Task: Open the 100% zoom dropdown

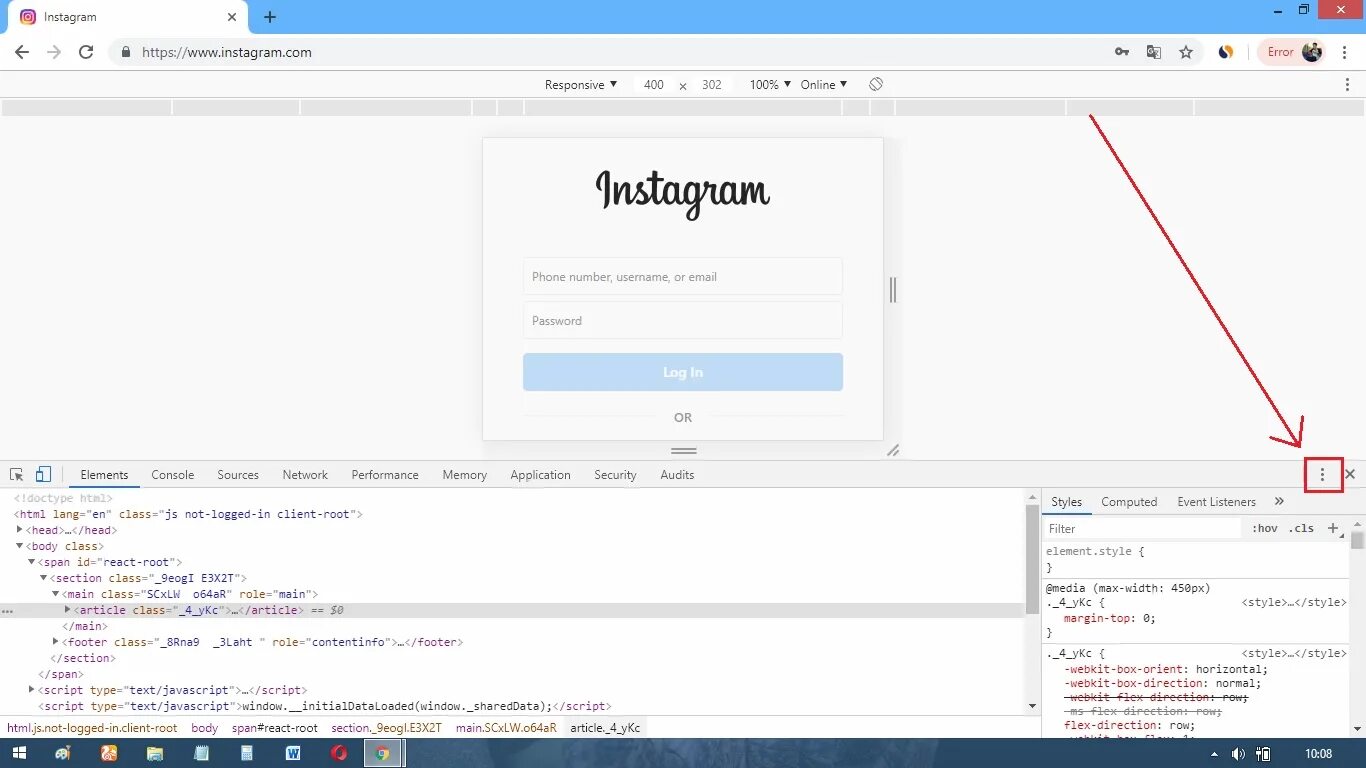Action: click(770, 85)
